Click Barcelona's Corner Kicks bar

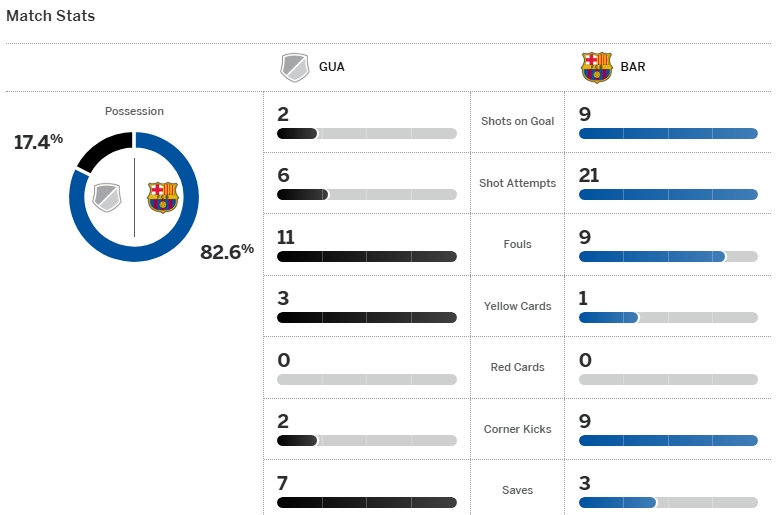click(668, 441)
